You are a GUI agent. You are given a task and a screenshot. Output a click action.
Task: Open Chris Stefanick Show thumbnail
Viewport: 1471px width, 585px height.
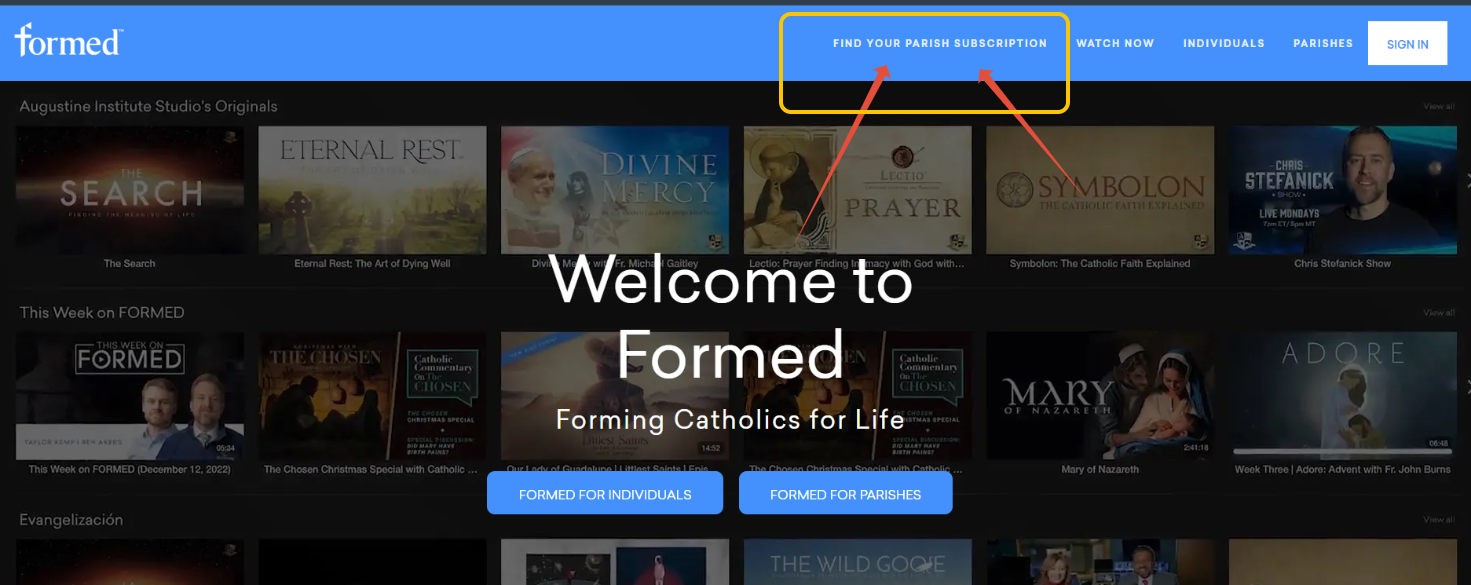pyautogui.click(x=1343, y=190)
